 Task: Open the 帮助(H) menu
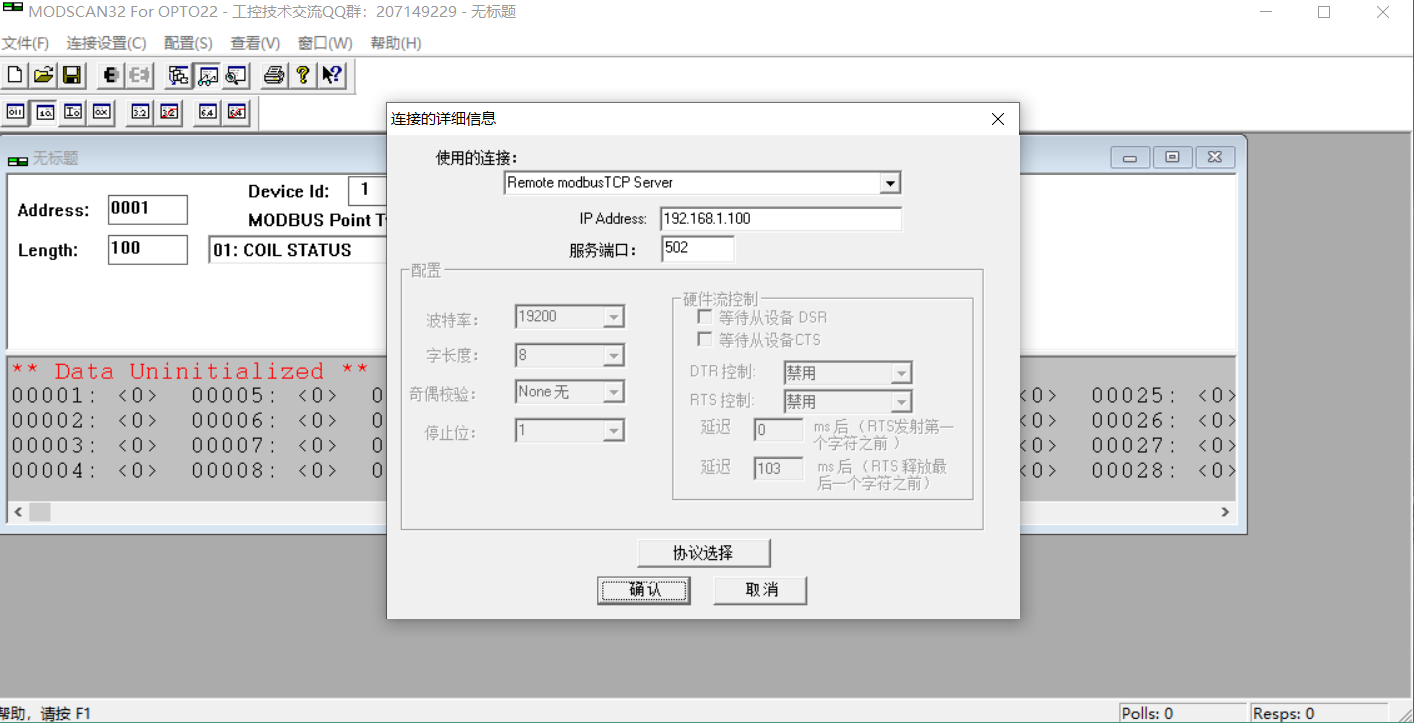(x=396, y=43)
